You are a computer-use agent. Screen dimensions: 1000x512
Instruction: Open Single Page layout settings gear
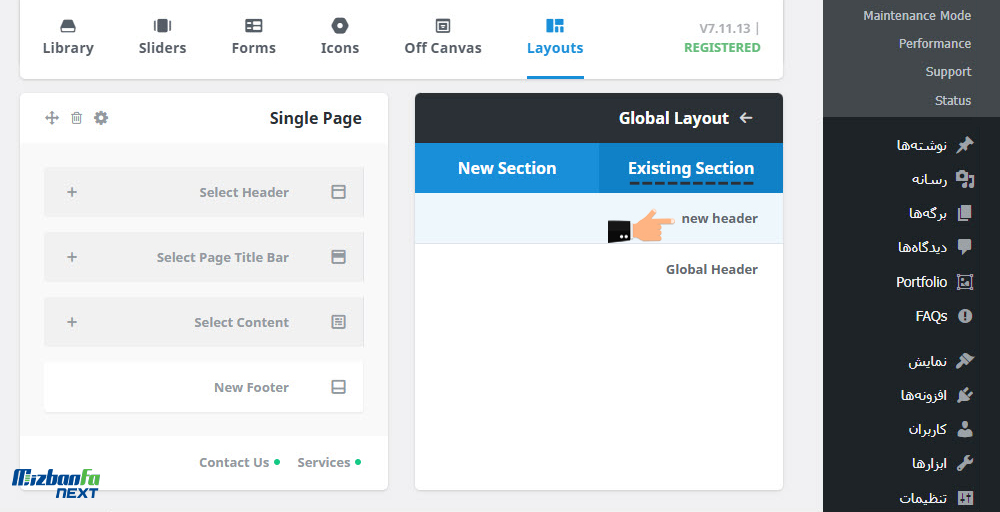coord(101,118)
